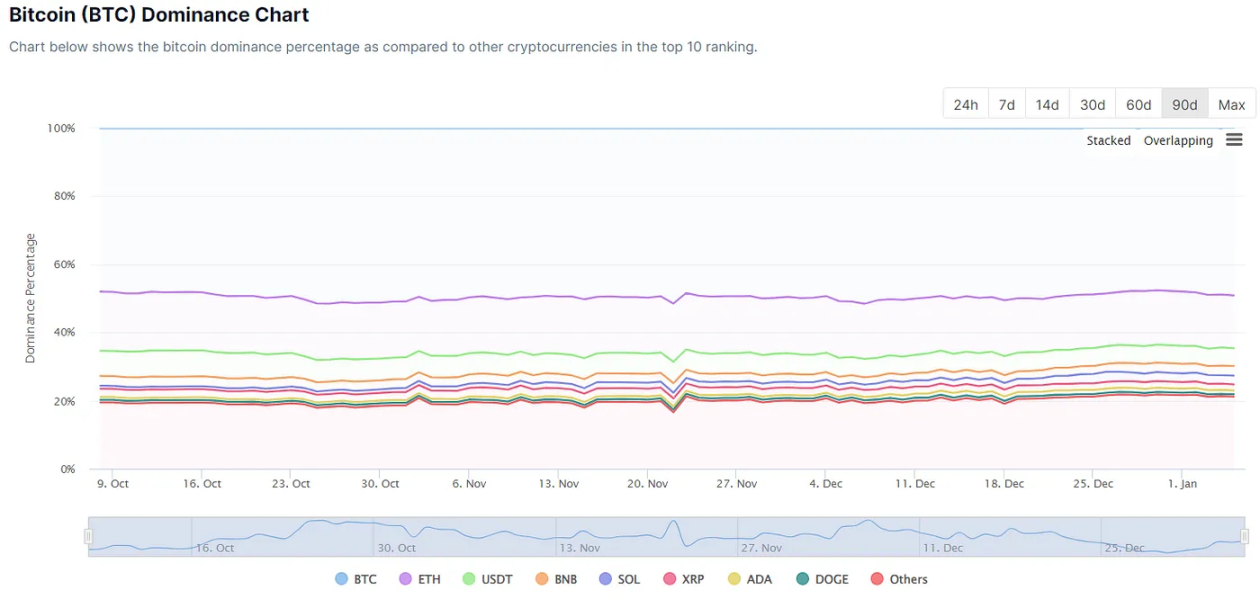This screenshot has height=599, width=1260.
Task: Select the 24h time range
Action: [x=966, y=104]
